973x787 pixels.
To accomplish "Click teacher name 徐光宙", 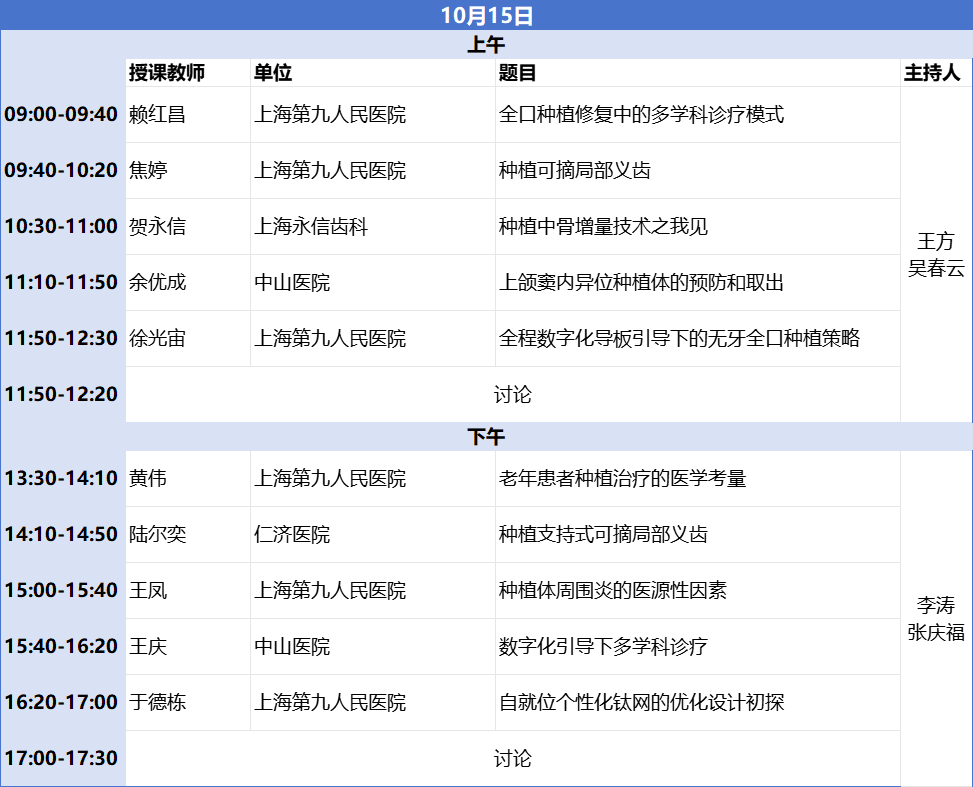I will coord(157,338).
